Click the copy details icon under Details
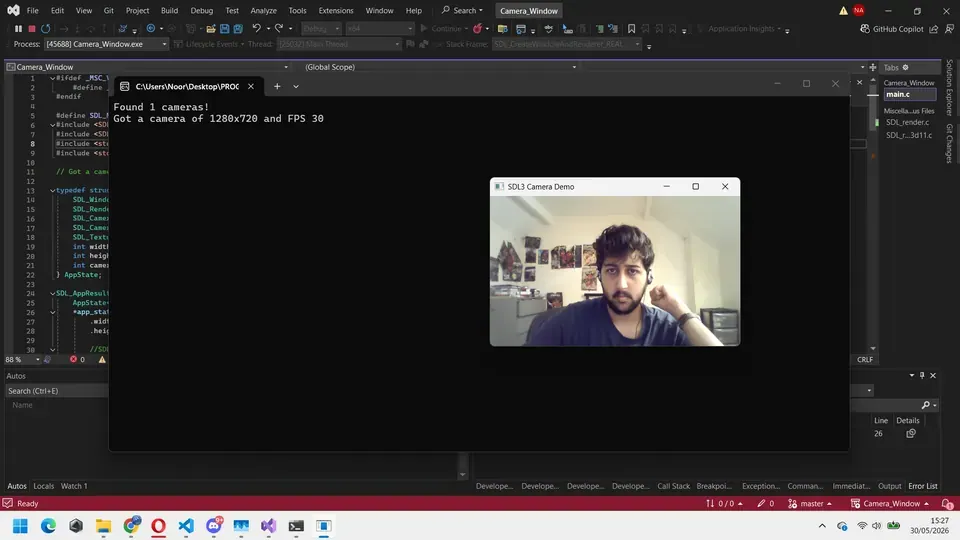 coord(911,433)
